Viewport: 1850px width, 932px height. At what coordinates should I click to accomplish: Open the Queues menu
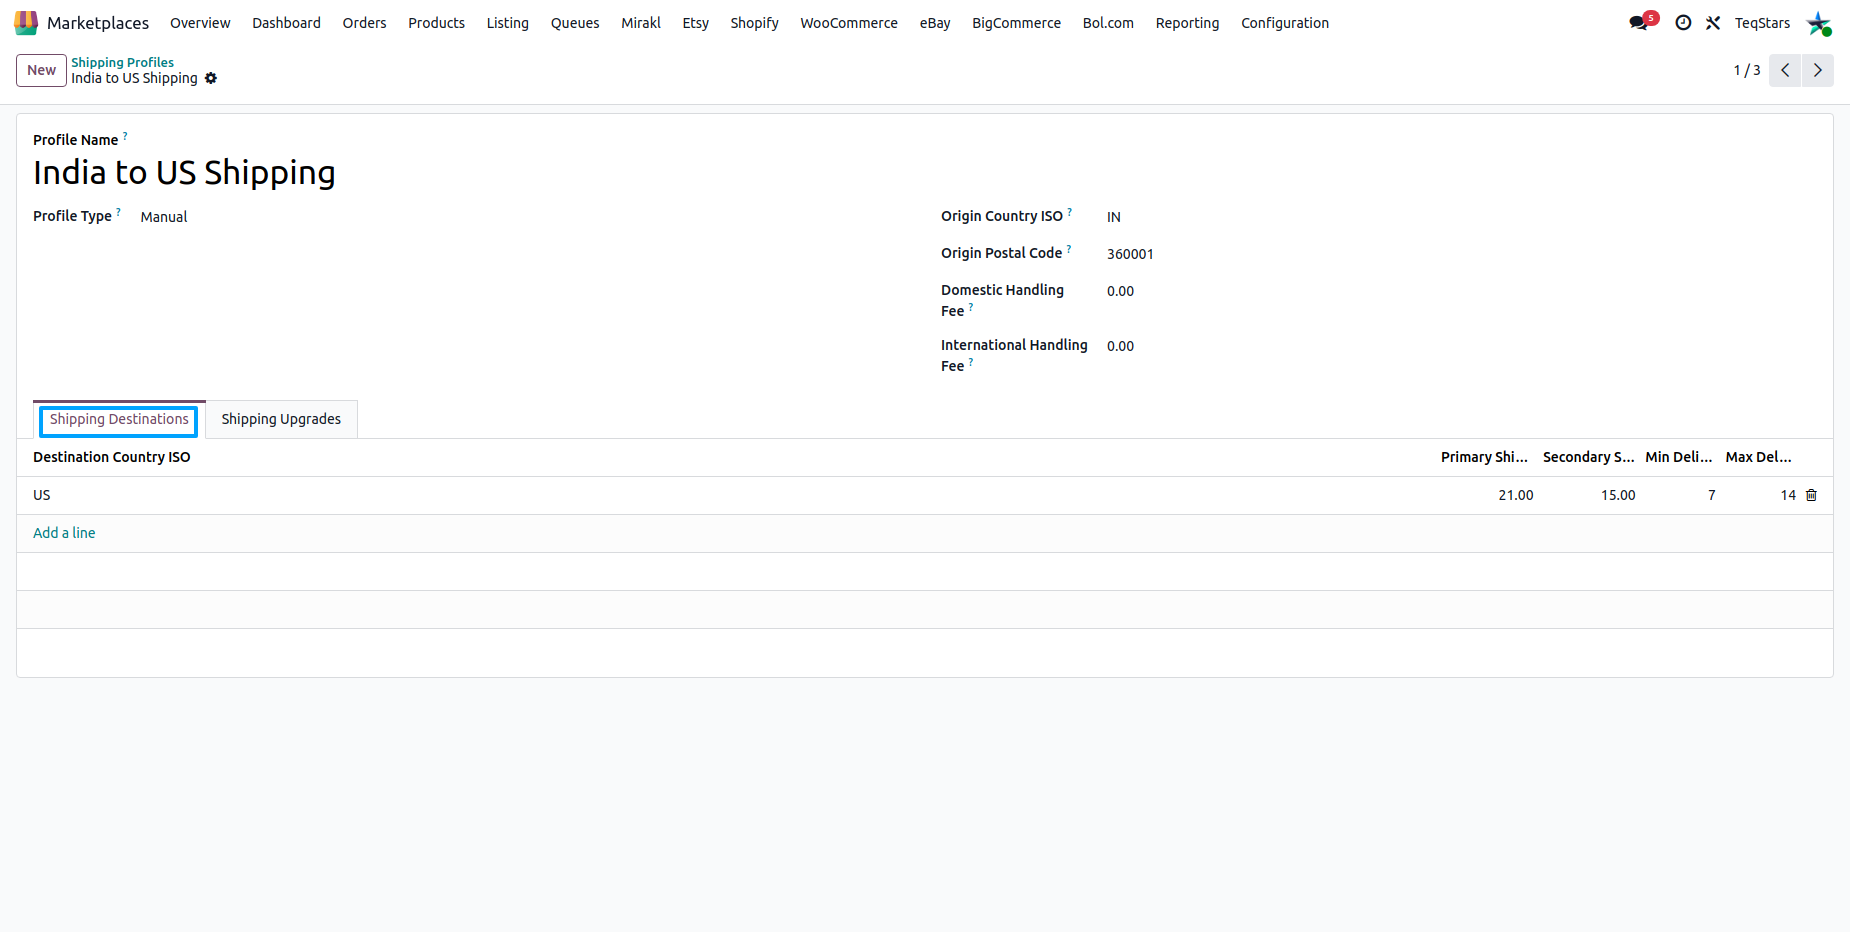(x=575, y=23)
